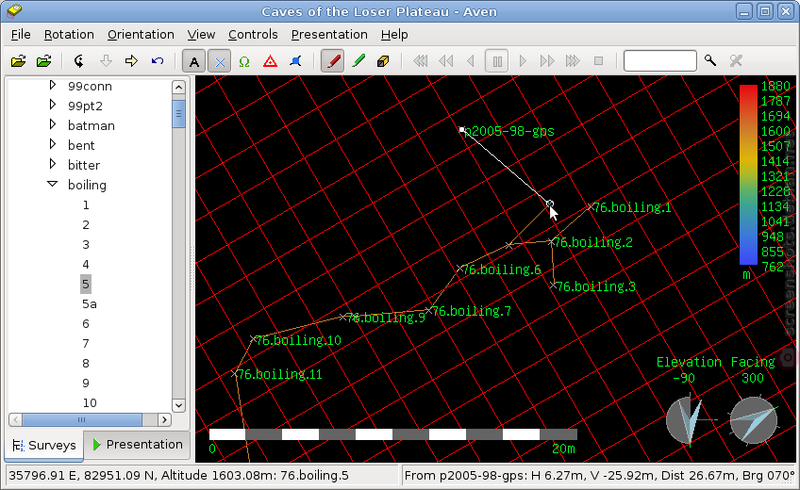Screen dimensions: 800x490
Task: Open the File menu
Action: [x=20, y=35]
